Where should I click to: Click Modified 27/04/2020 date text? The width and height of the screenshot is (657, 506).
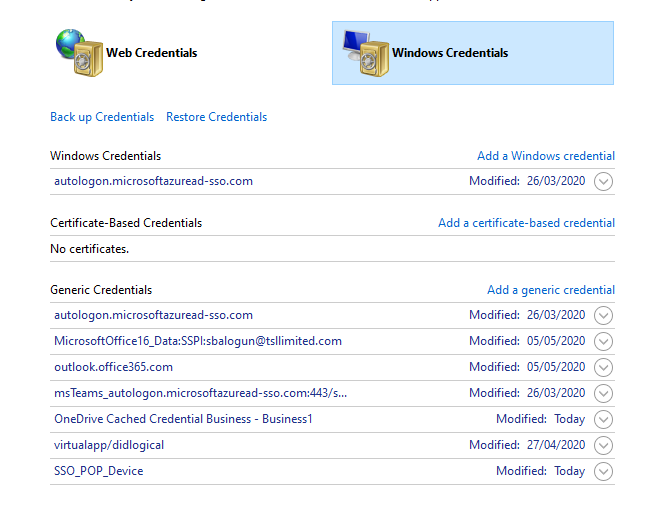527,445
